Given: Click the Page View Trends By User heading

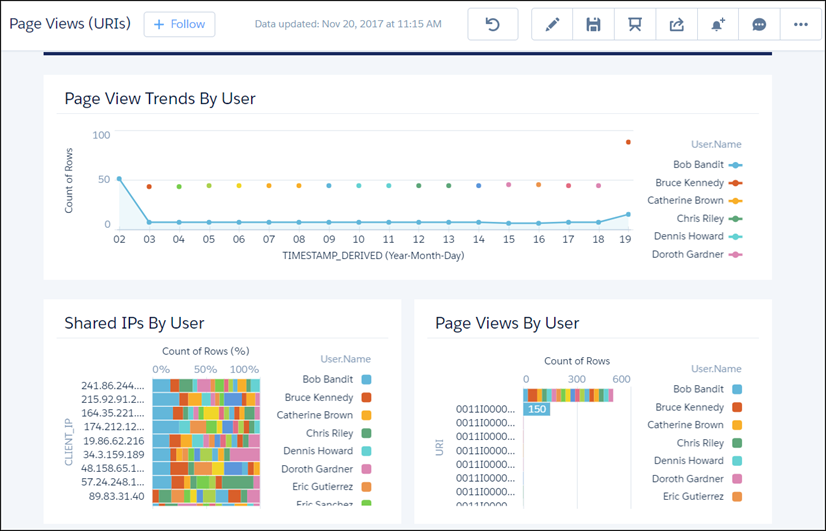Looking at the screenshot, I should (x=160, y=99).
